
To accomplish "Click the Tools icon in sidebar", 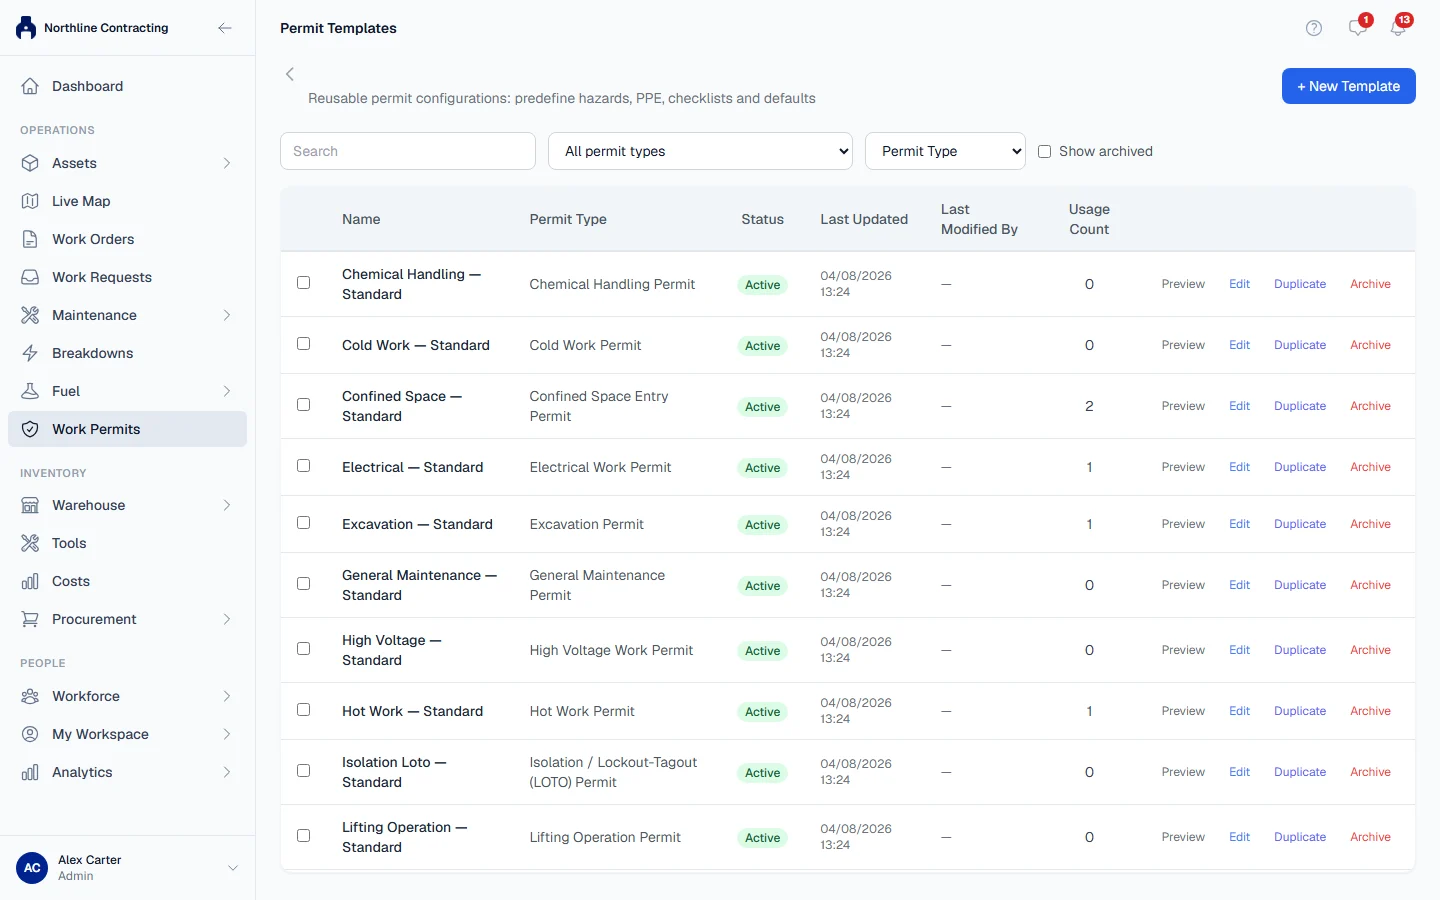I will [x=30, y=543].
